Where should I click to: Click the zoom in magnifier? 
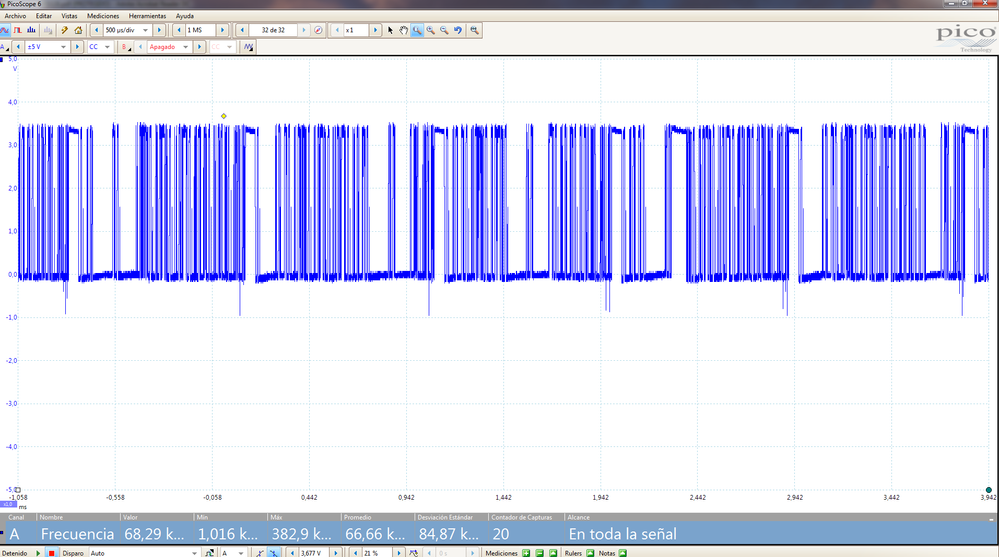coord(431,30)
